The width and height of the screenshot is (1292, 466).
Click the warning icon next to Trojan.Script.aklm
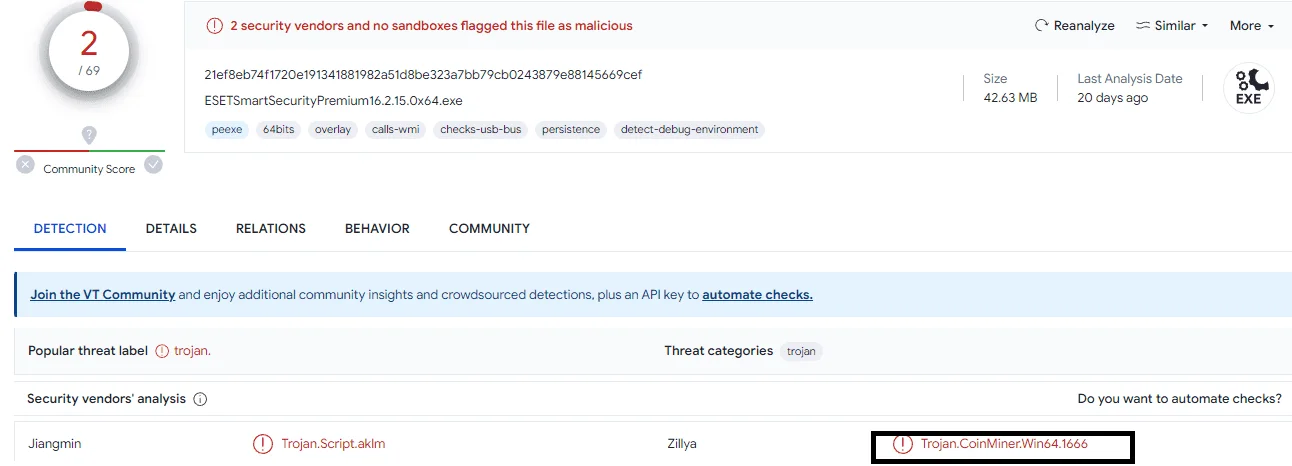[263, 443]
